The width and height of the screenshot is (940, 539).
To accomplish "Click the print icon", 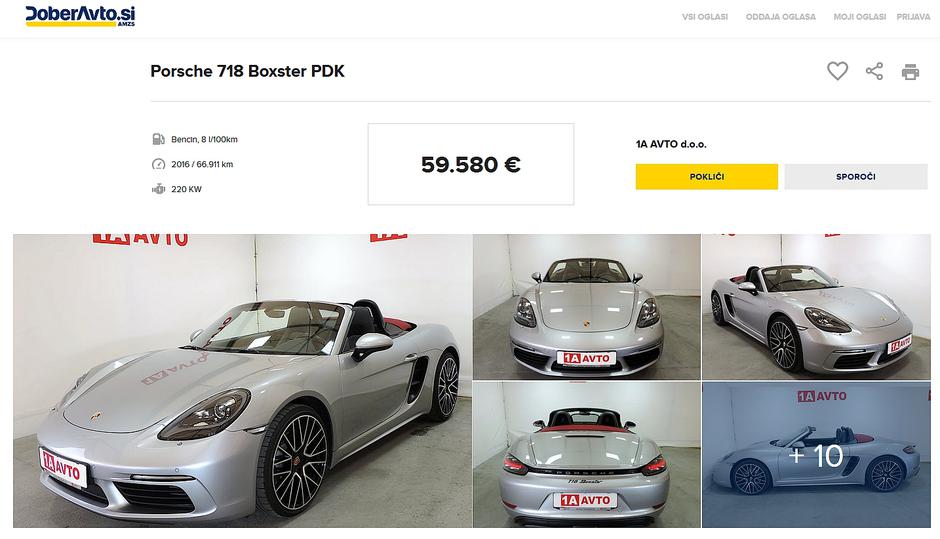I will point(910,71).
